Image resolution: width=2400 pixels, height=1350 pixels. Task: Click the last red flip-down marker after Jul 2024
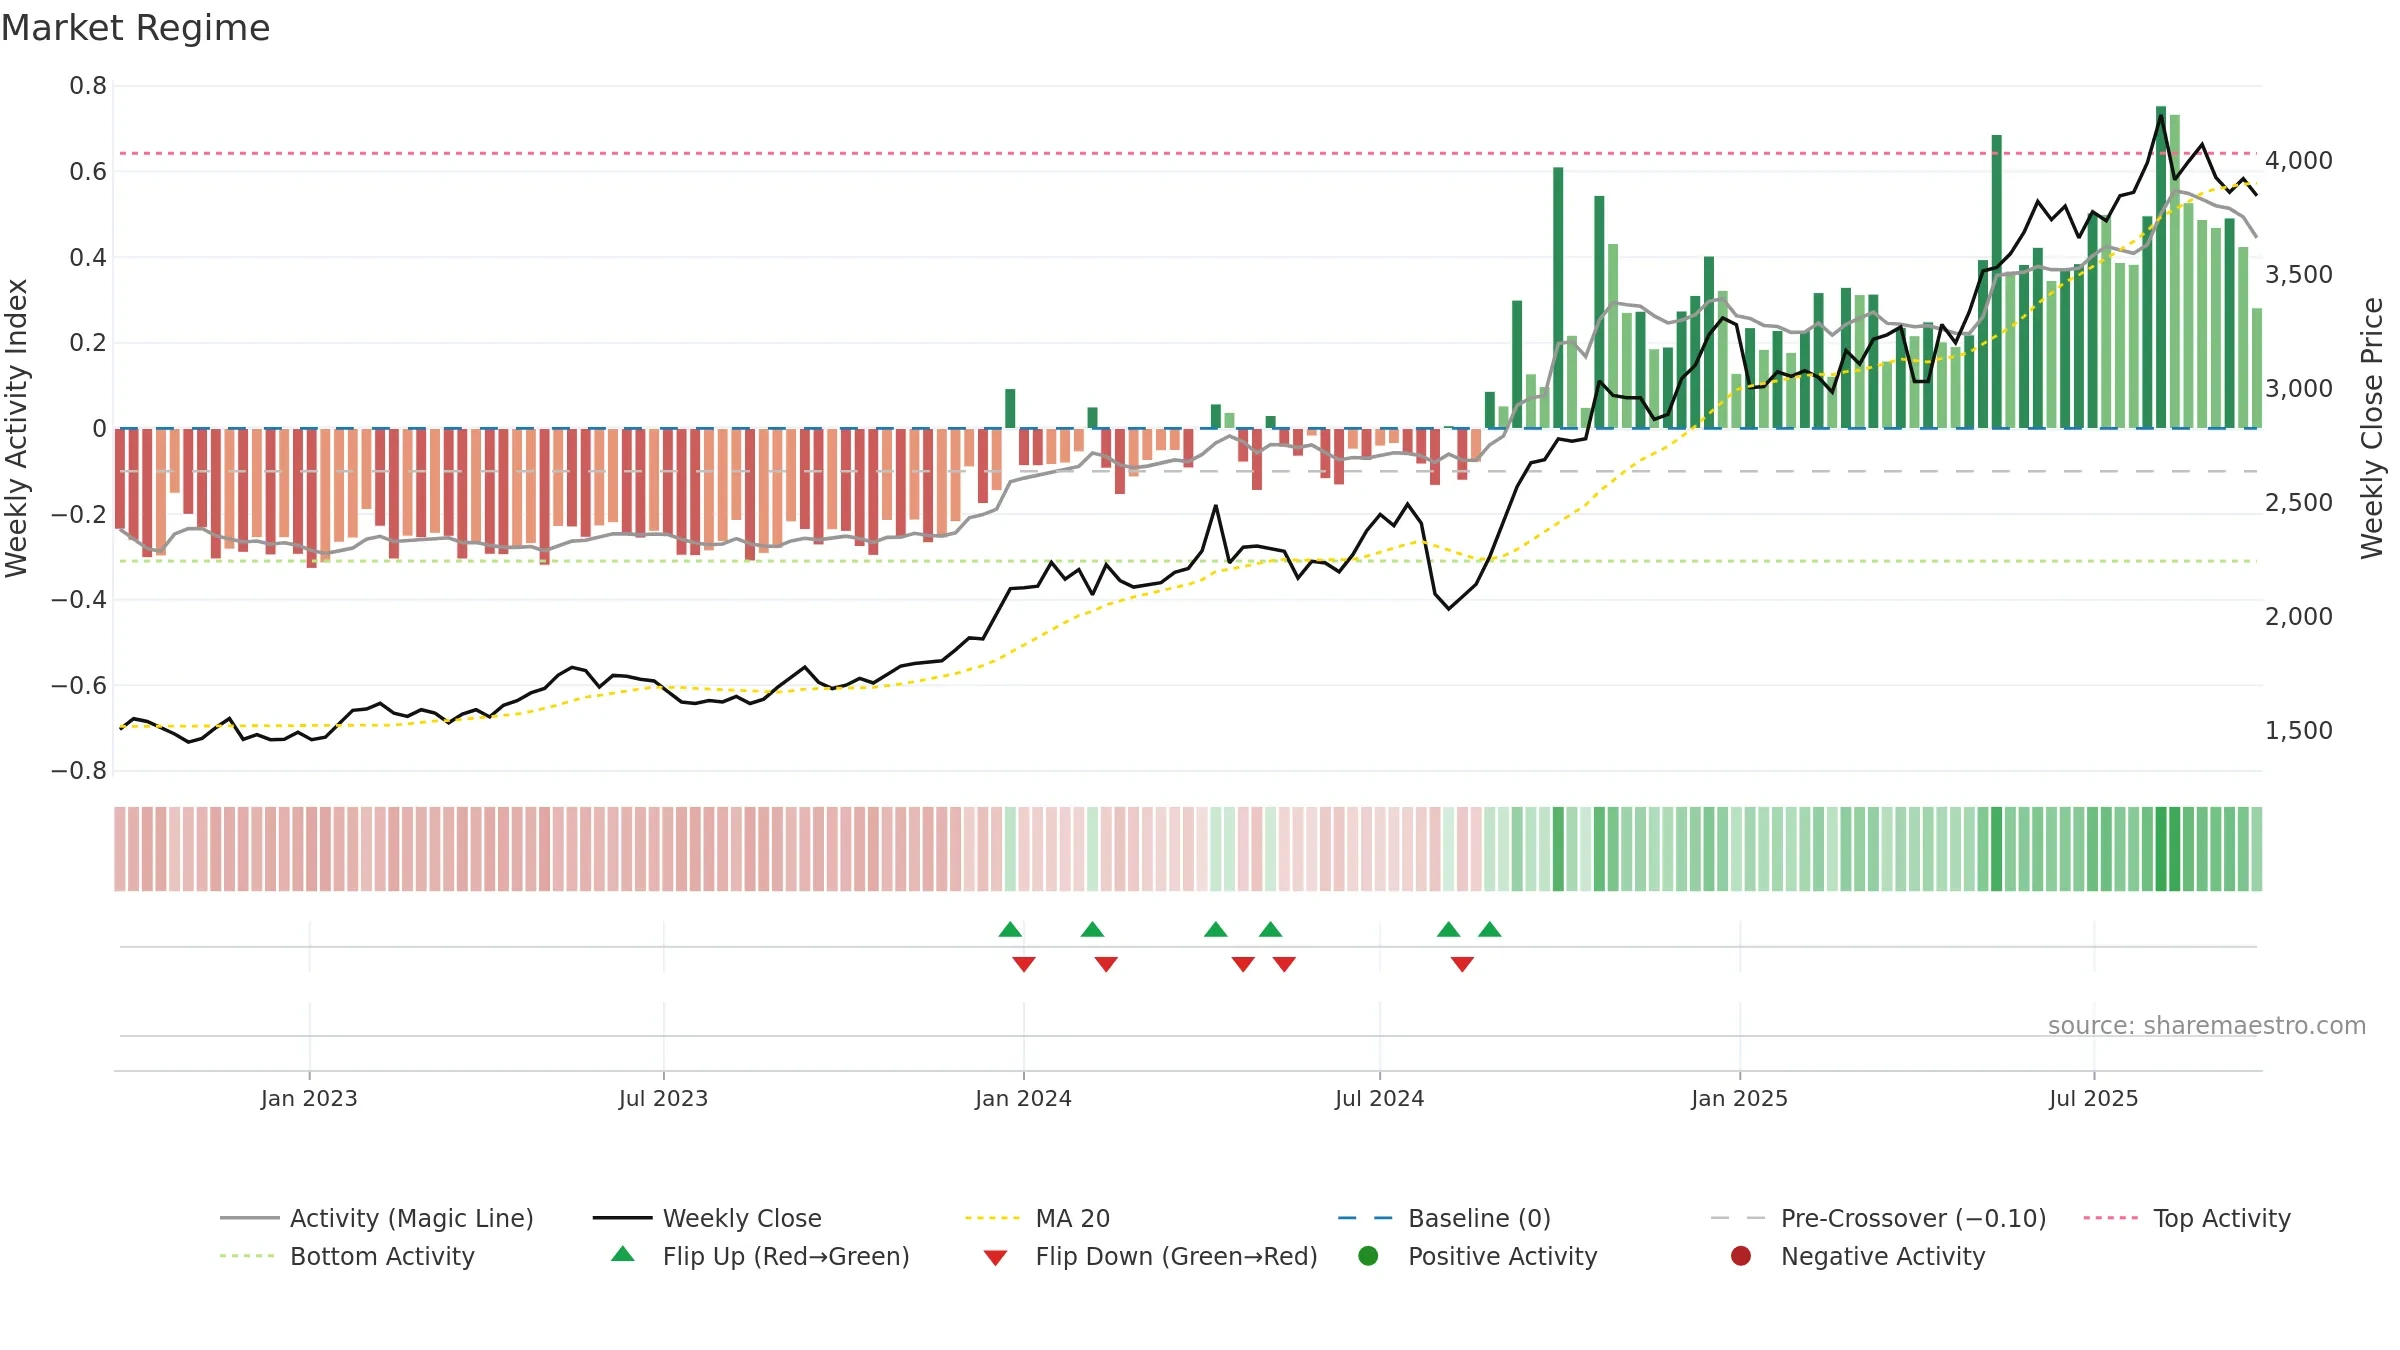1462,964
